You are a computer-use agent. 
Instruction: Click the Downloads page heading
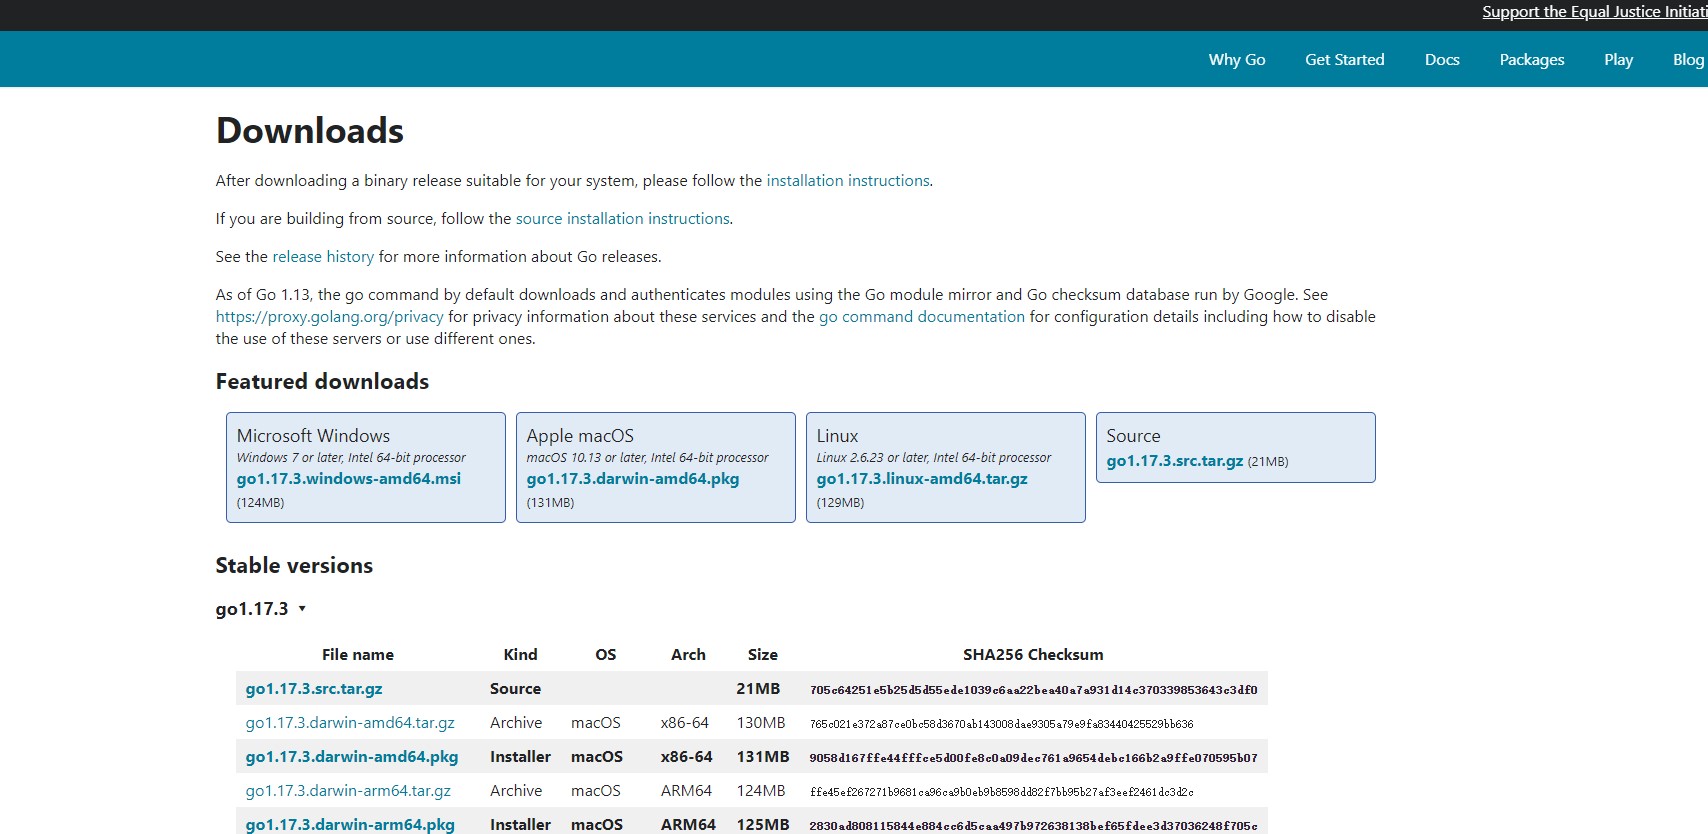[x=310, y=131]
